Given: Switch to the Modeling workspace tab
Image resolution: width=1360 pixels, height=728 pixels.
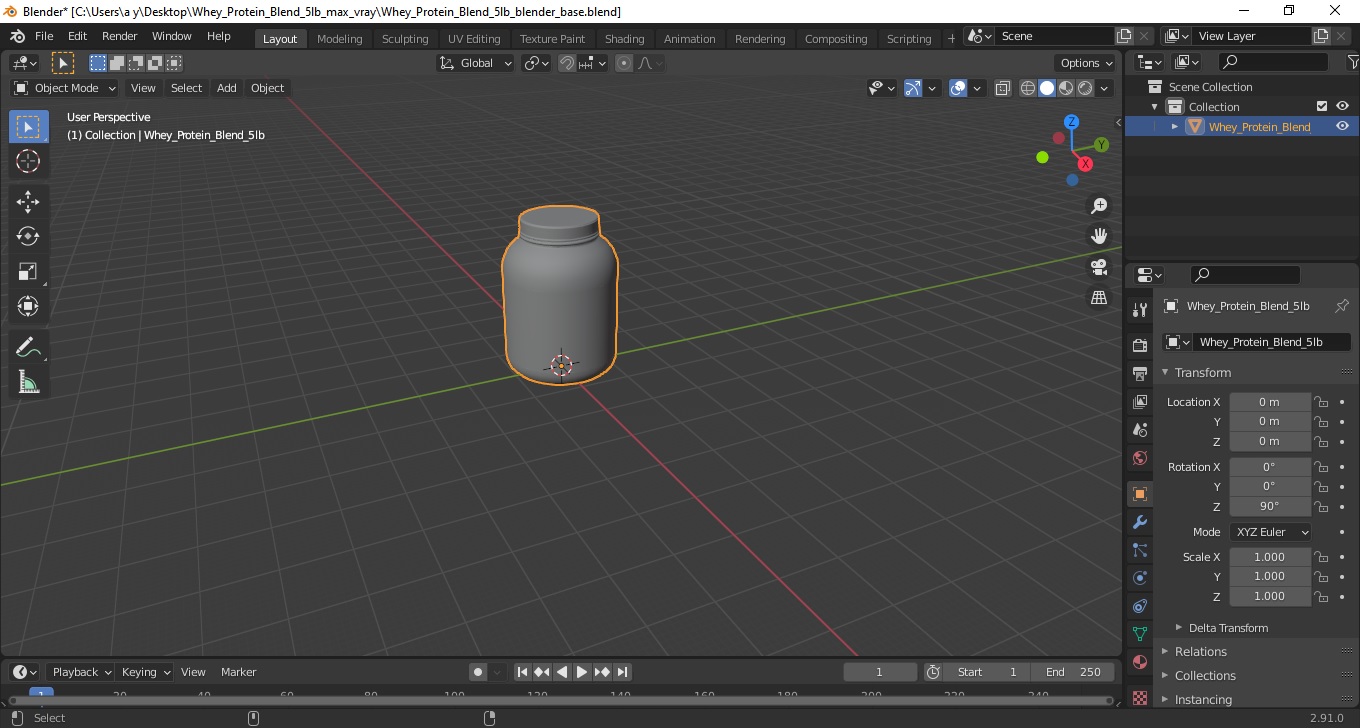Looking at the screenshot, I should [339, 38].
